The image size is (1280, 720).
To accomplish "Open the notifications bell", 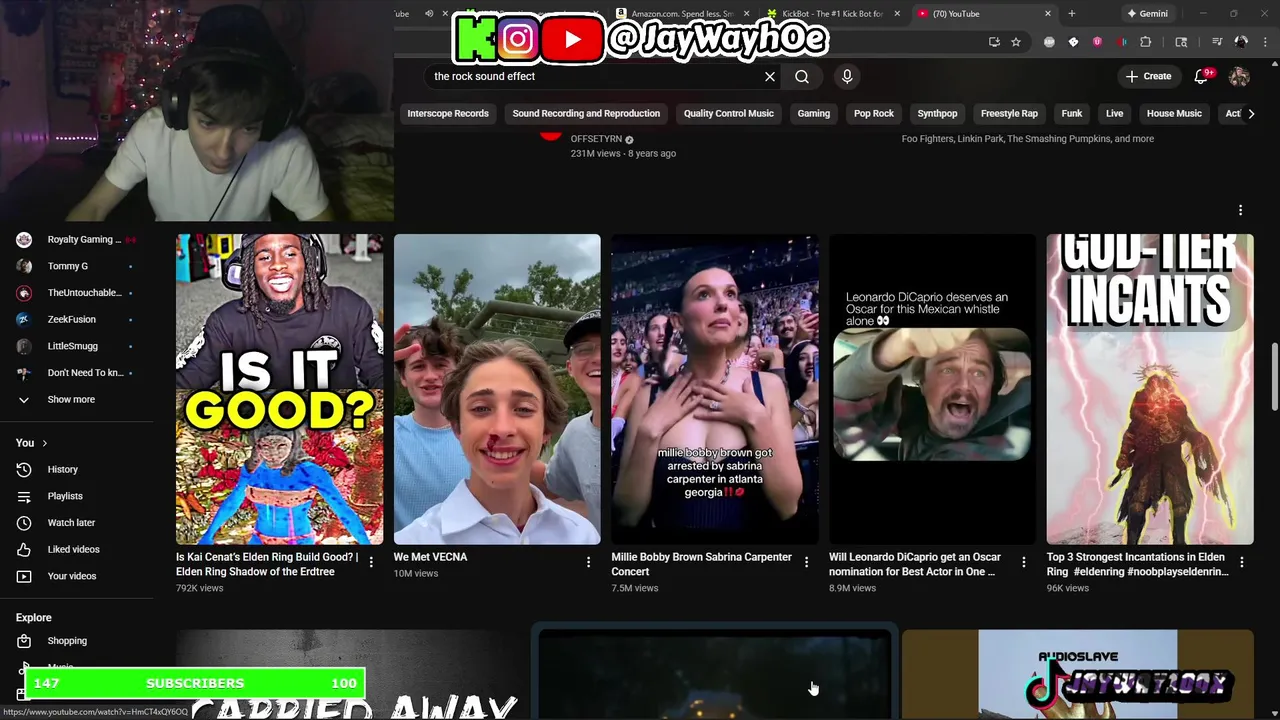I will 1202,76.
